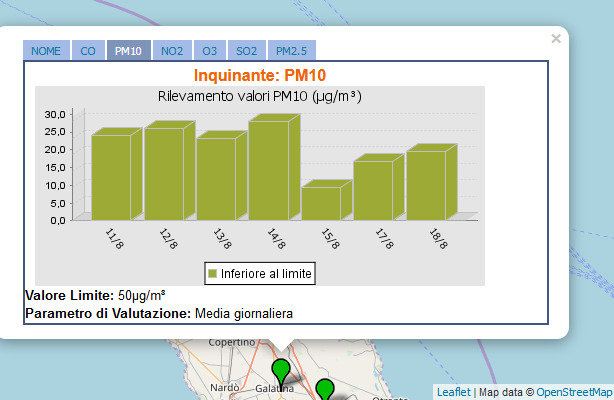Click the '11/8' date axis label
The width and height of the screenshot is (614, 400).
point(114,239)
